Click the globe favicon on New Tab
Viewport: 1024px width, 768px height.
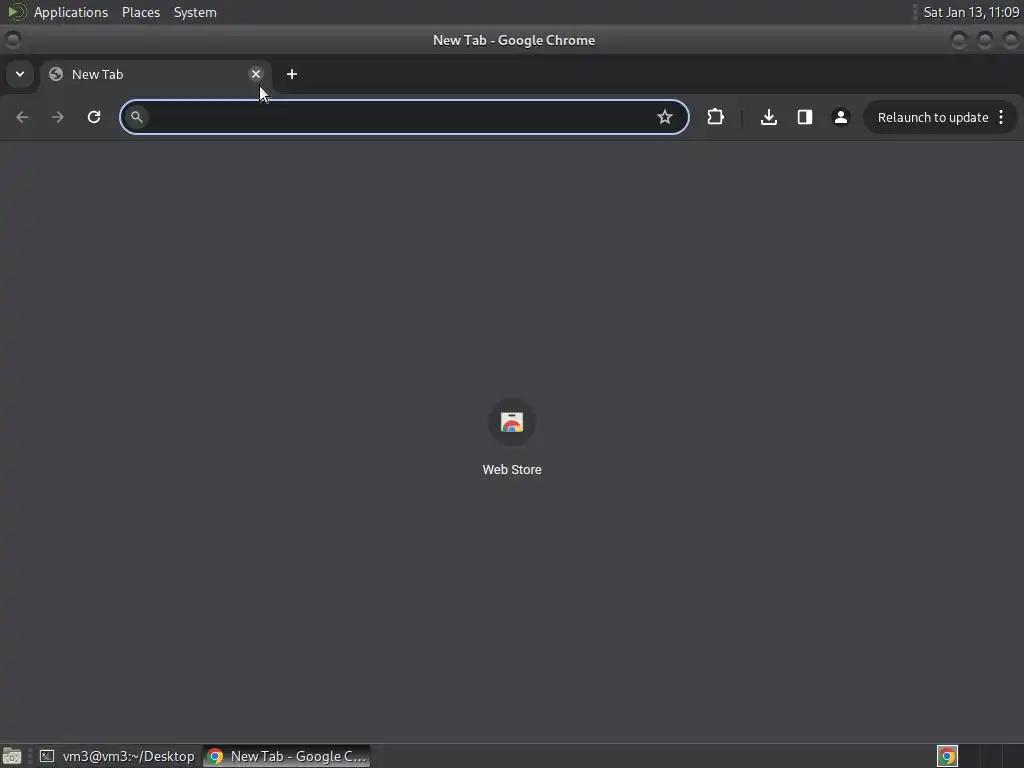click(56, 74)
